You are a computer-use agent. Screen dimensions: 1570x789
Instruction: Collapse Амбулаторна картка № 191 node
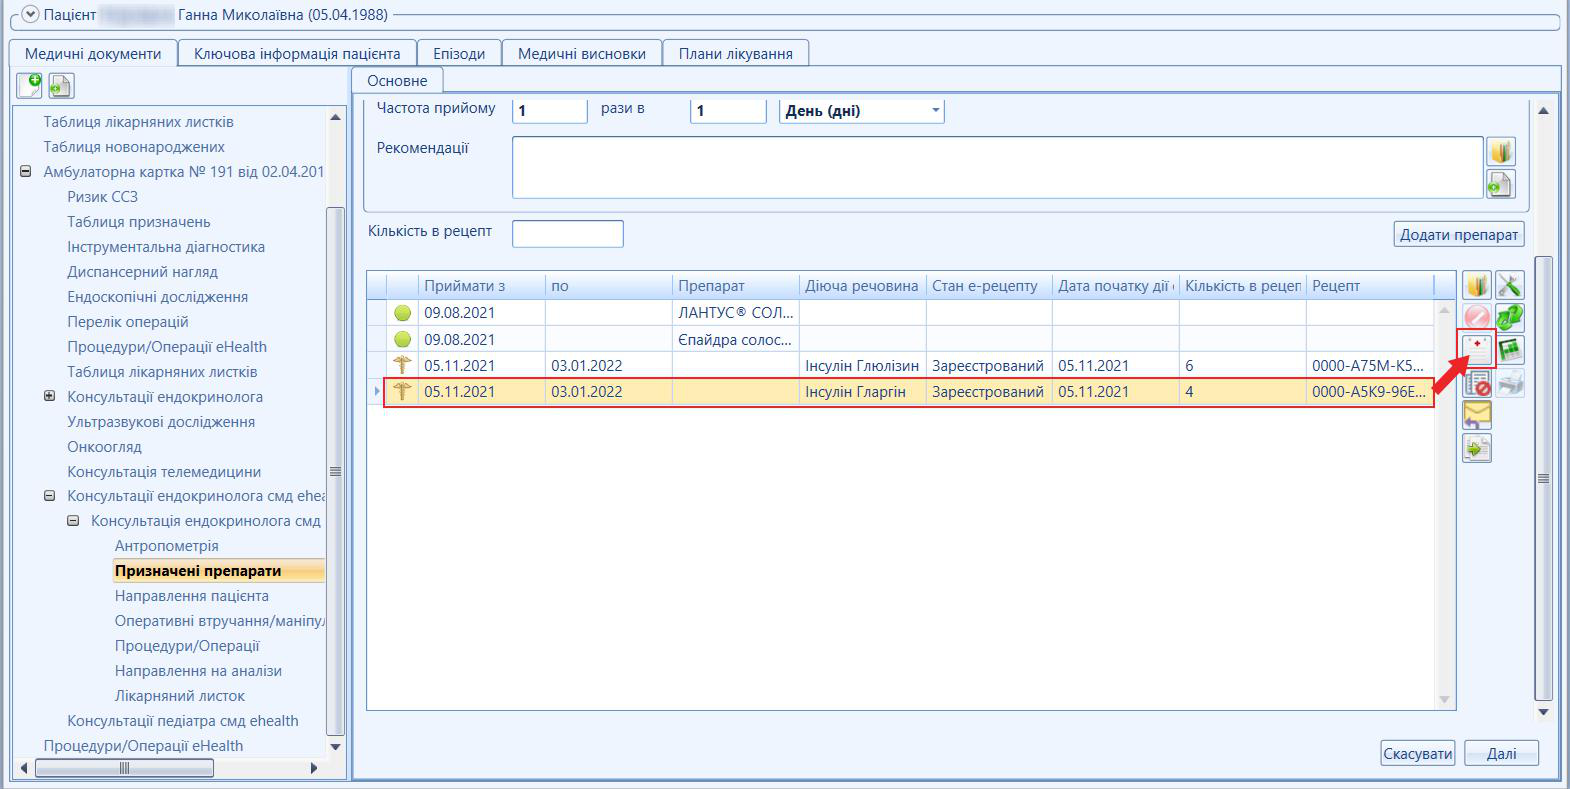(x=25, y=171)
